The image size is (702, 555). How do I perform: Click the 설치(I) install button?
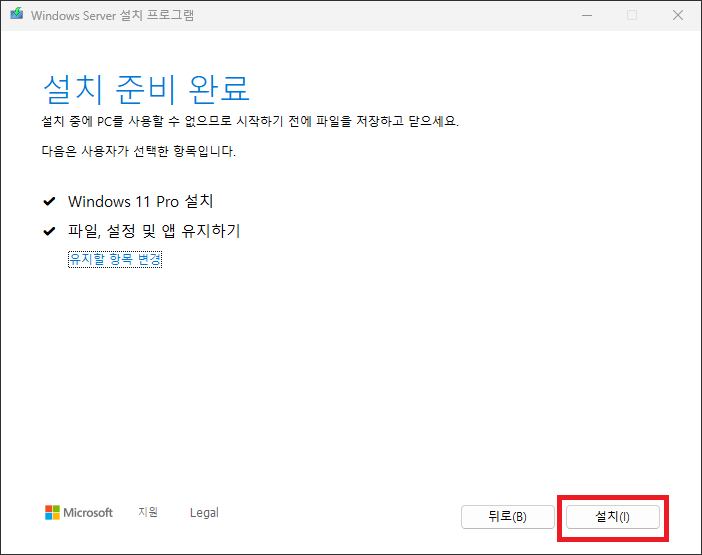[x=612, y=517]
